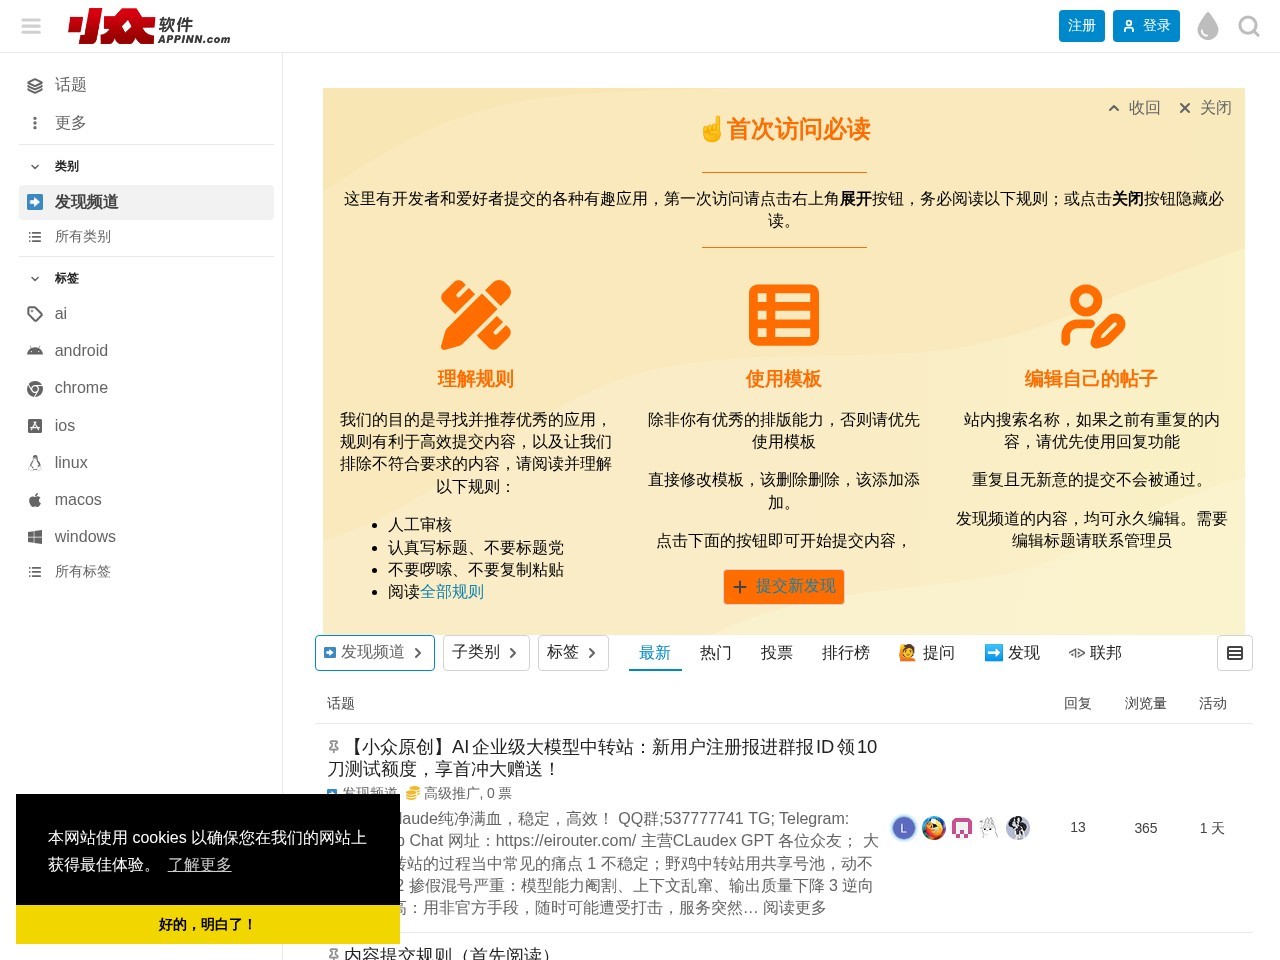The image size is (1280, 960).
Task: Sort topics by 浏览量 column
Action: pos(1146,704)
